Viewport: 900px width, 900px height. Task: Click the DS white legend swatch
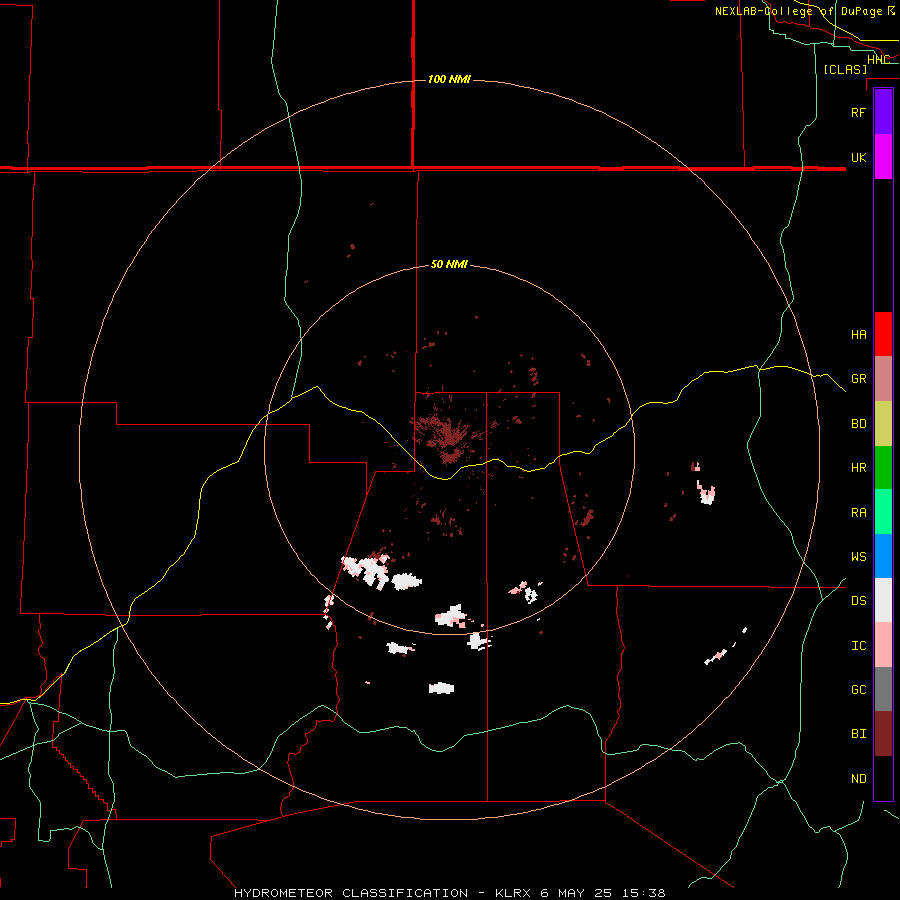click(883, 600)
